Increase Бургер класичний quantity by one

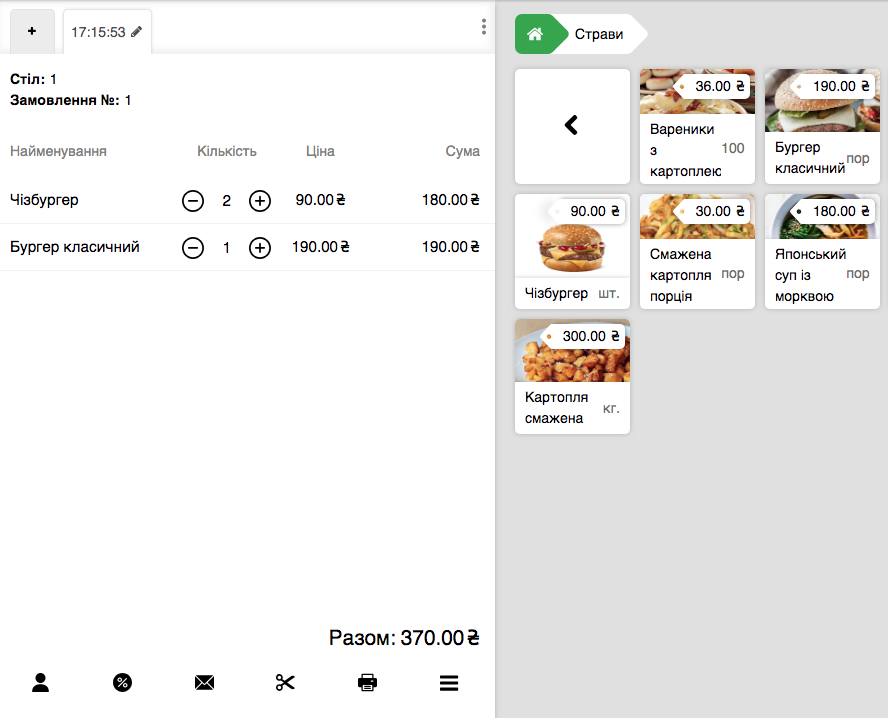point(260,248)
